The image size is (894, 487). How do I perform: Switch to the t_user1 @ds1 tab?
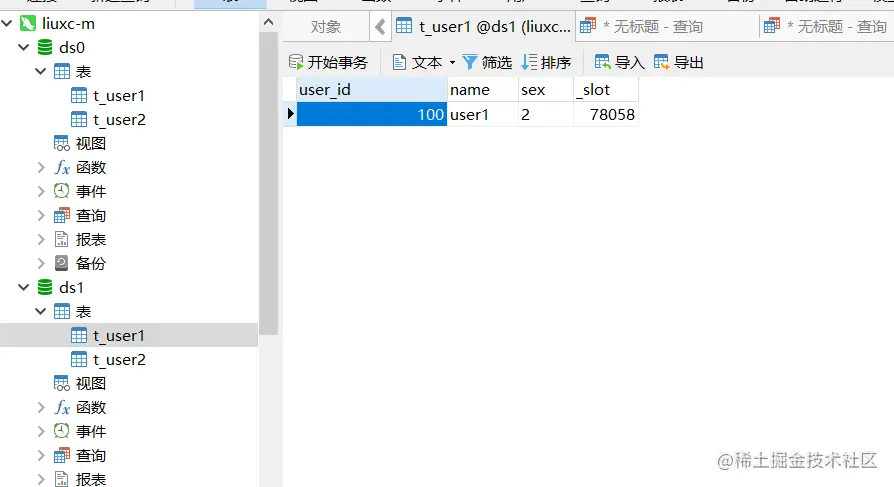483,27
